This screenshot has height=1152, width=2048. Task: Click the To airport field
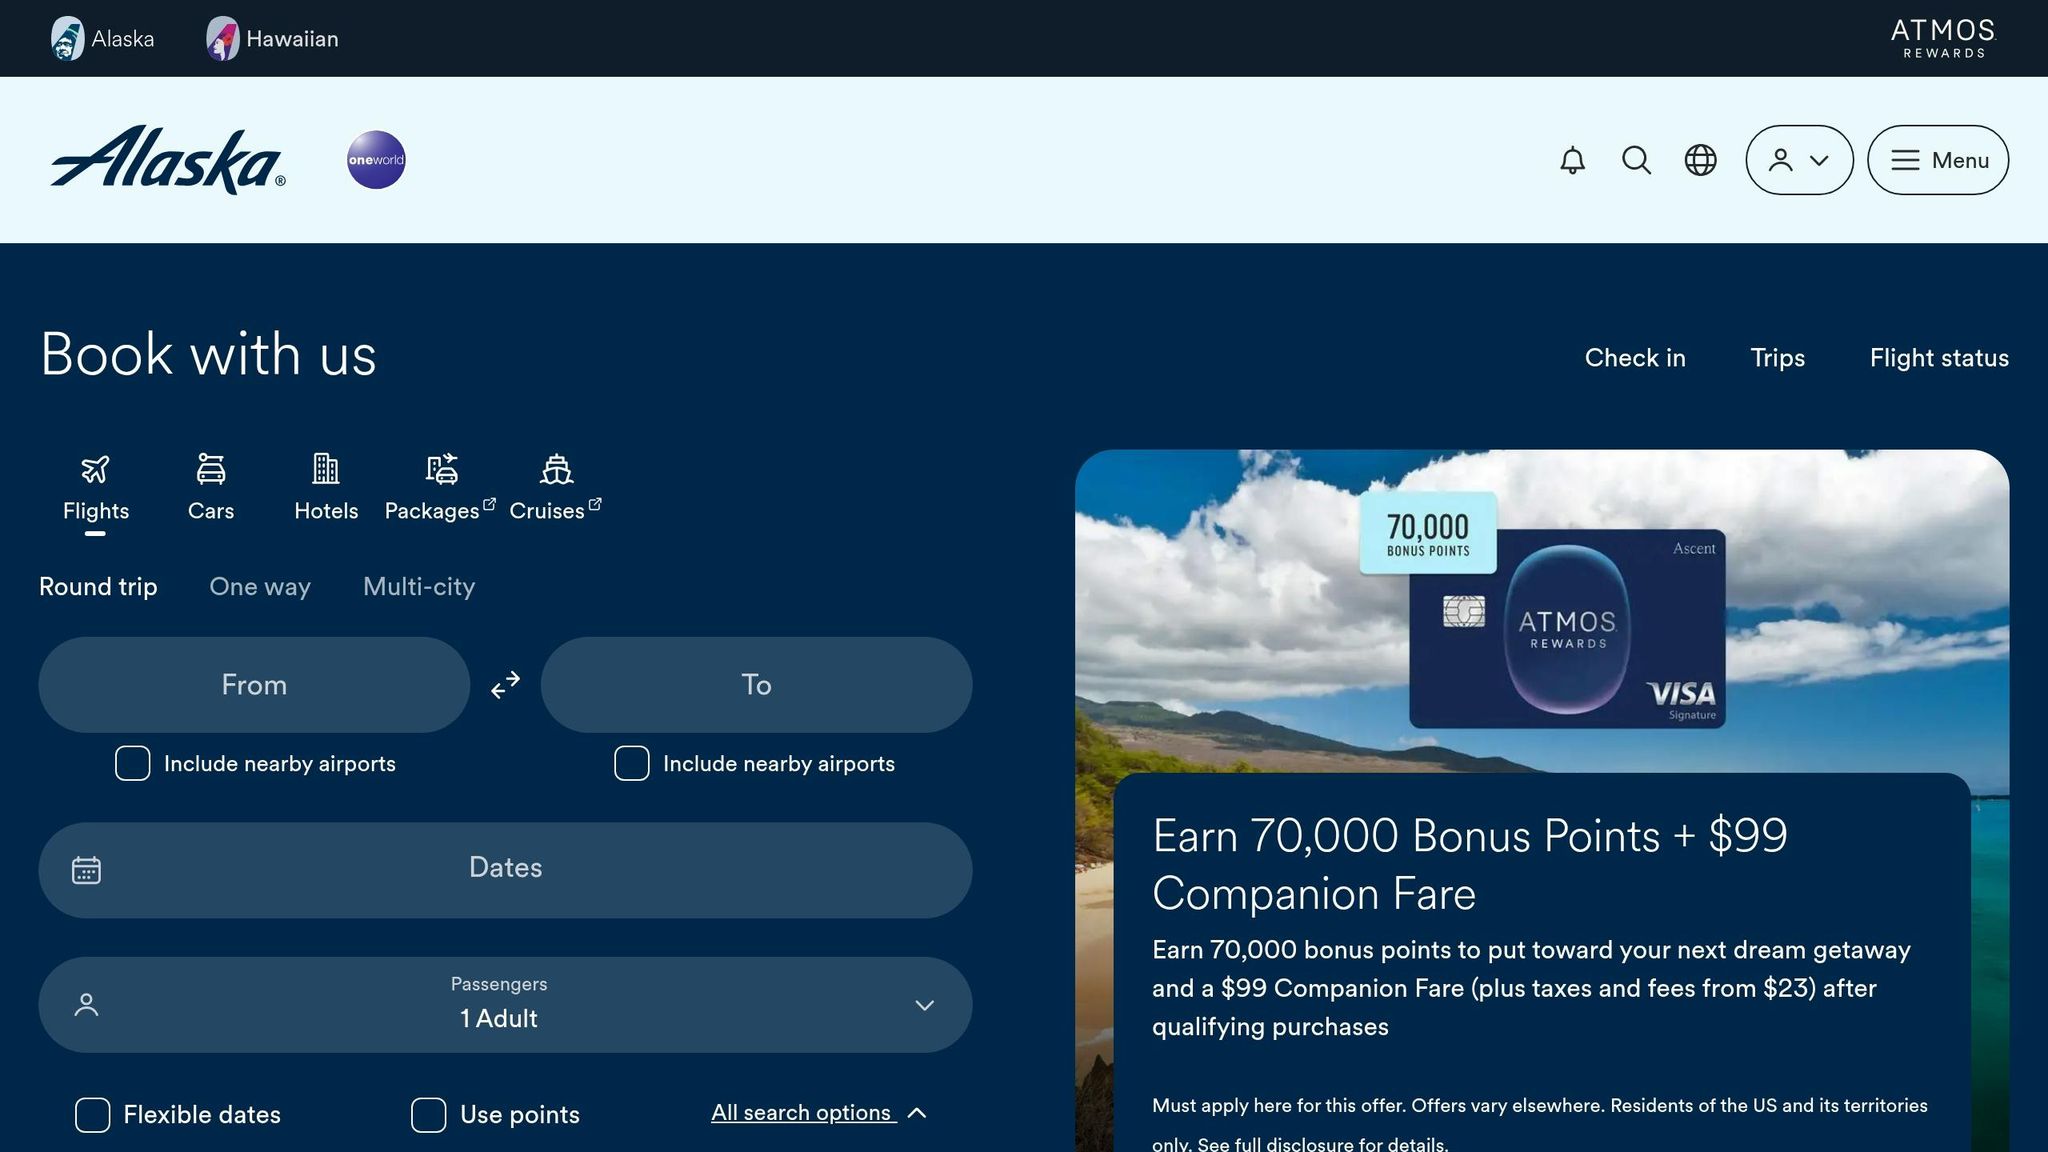coord(756,685)
